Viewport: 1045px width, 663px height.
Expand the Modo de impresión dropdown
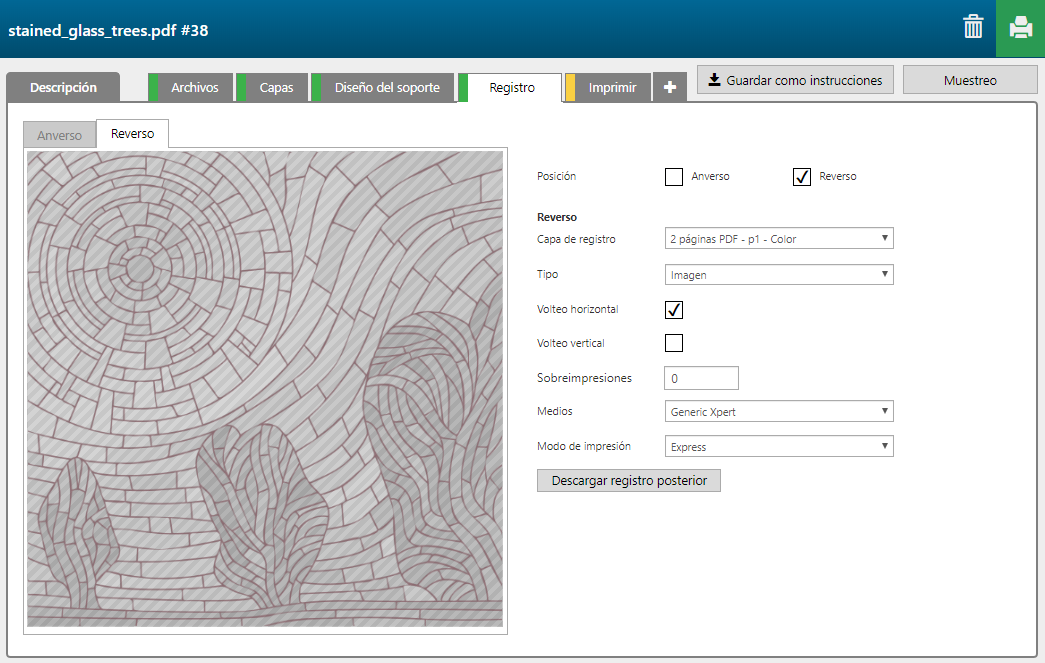coord(778,447)
